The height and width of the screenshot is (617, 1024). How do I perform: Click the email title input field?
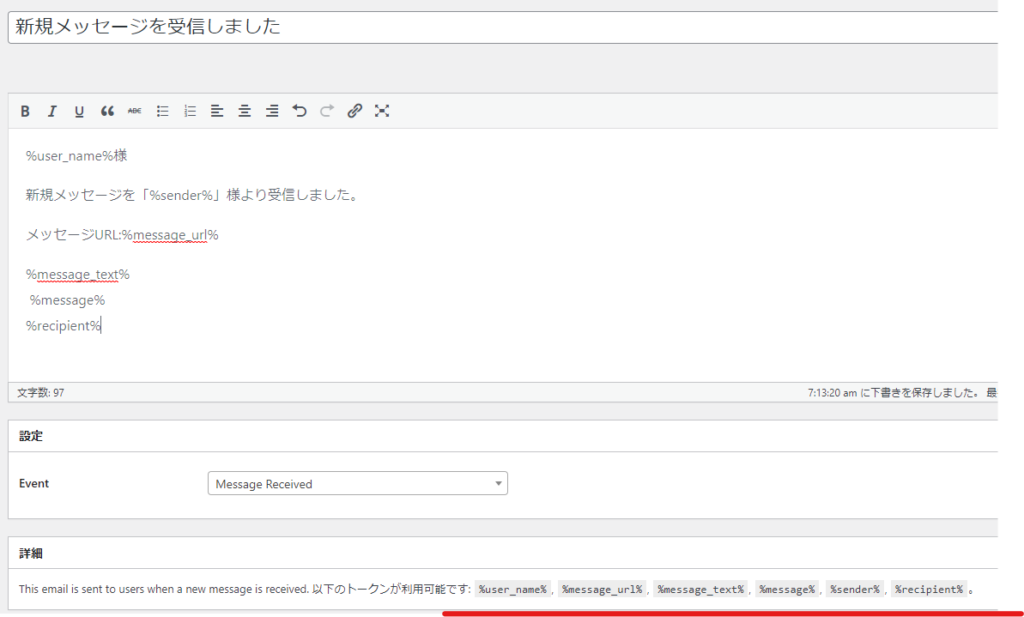tap(500, 27)
